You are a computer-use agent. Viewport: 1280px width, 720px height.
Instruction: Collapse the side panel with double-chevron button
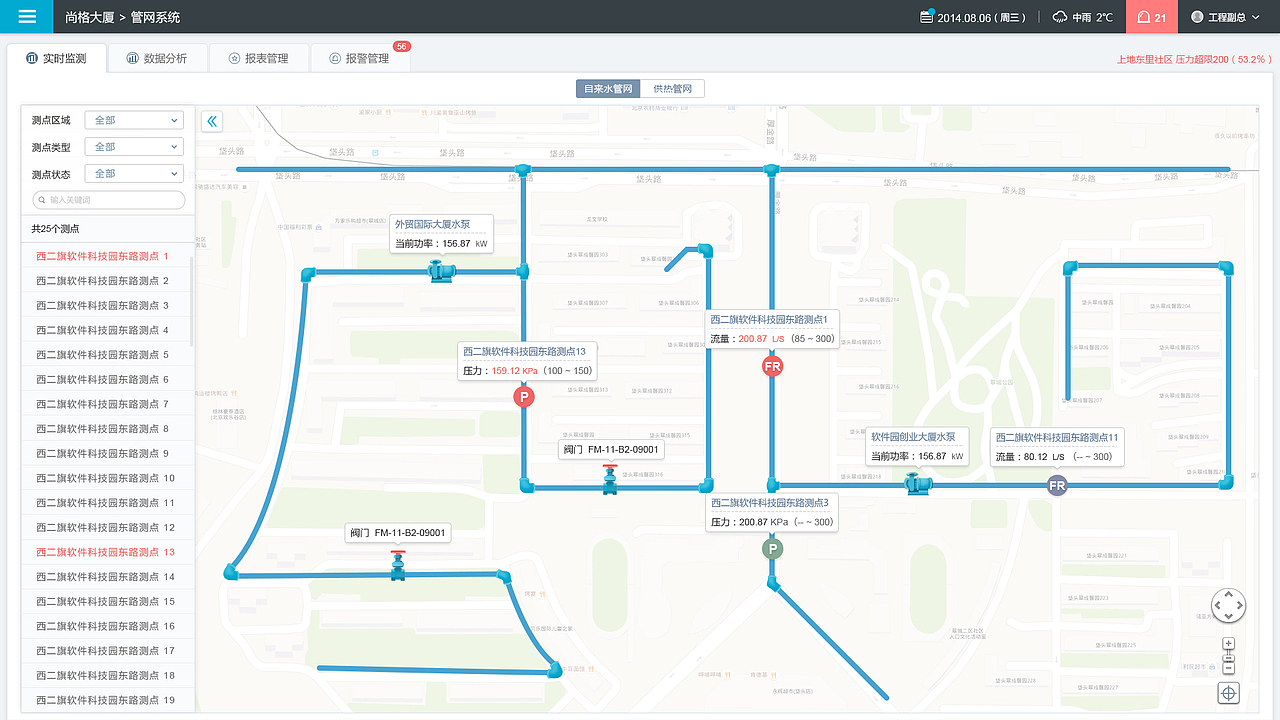[x=212, y=121]
